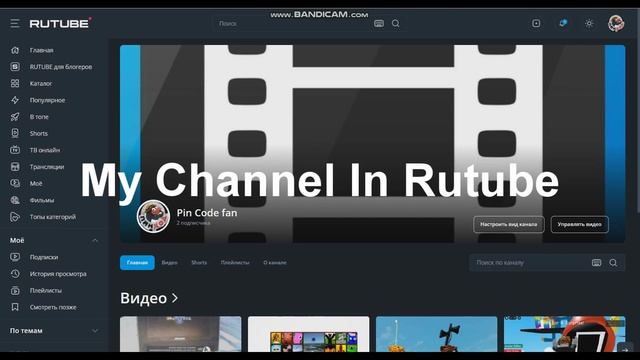Switch to the Shorts channel tab
640x360 pixels.
(x=199, y=262)
